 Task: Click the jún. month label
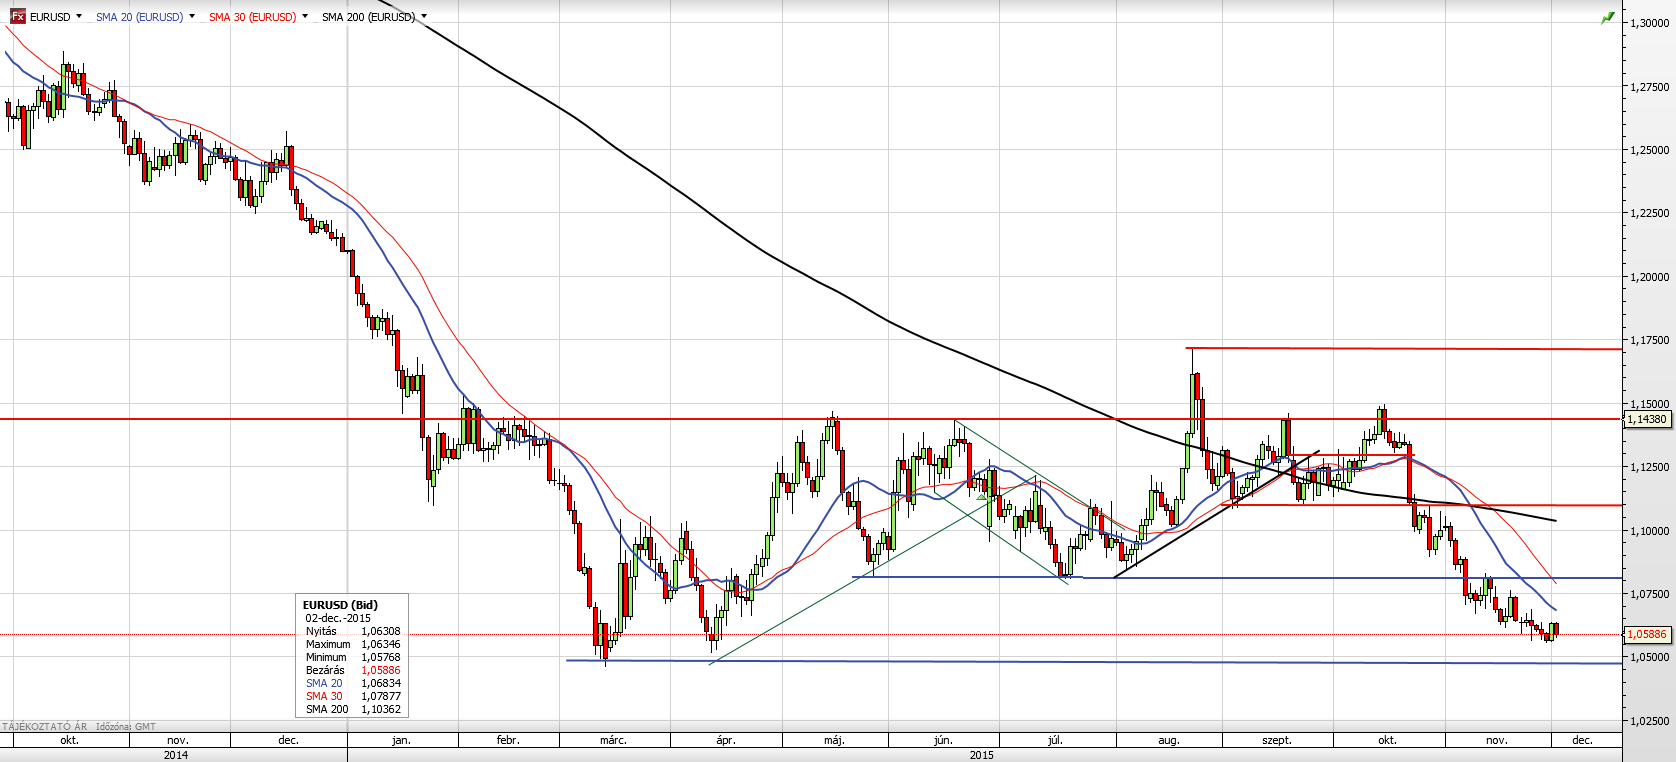(x=942, y=740)
